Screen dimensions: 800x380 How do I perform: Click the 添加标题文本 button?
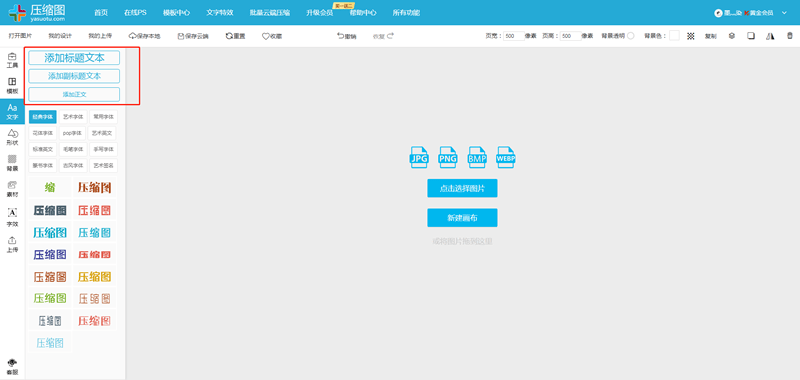pyautogui.click(x=74, y=58)
